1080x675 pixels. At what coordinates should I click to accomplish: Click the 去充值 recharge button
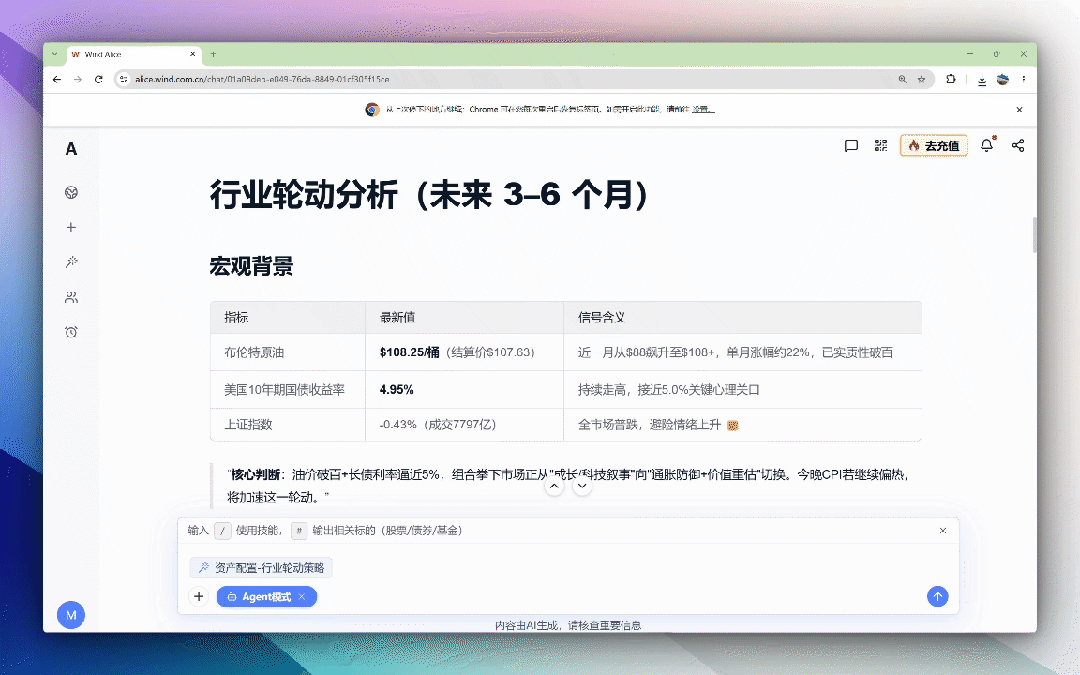point(933,145)
